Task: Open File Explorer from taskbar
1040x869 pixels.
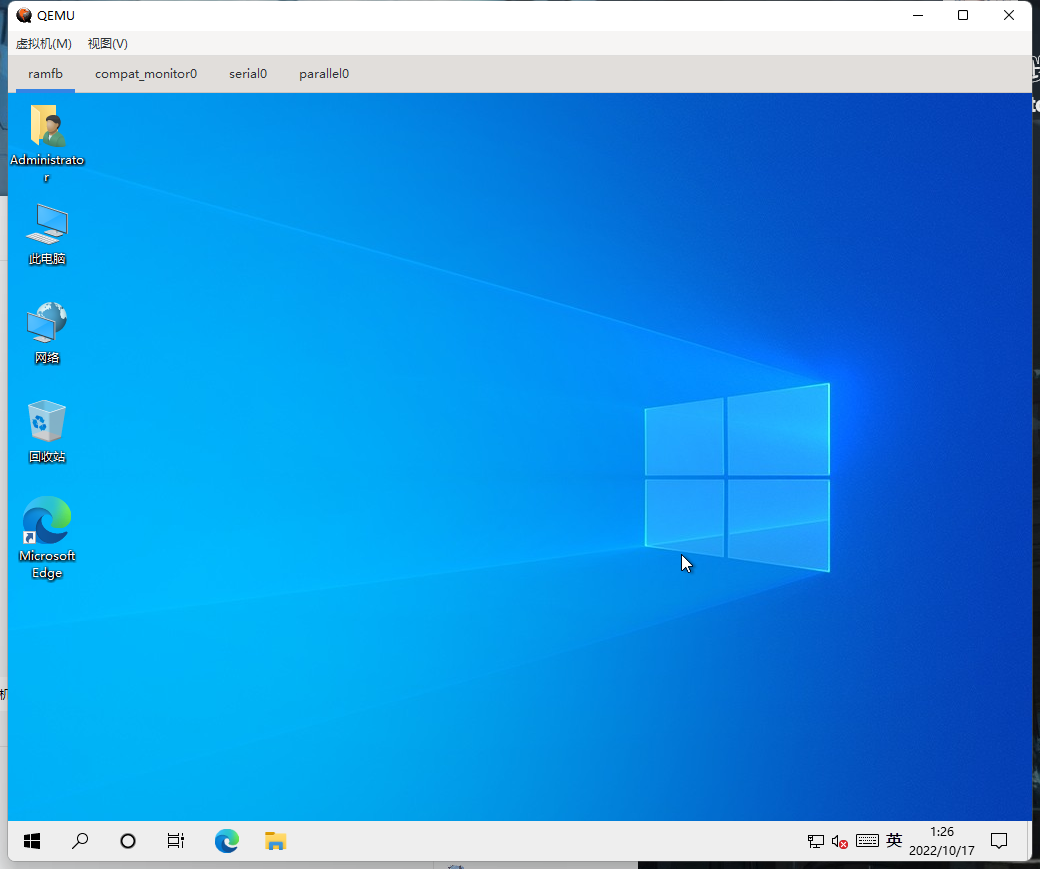Action: pyautogui.click(x=275, y=841)
